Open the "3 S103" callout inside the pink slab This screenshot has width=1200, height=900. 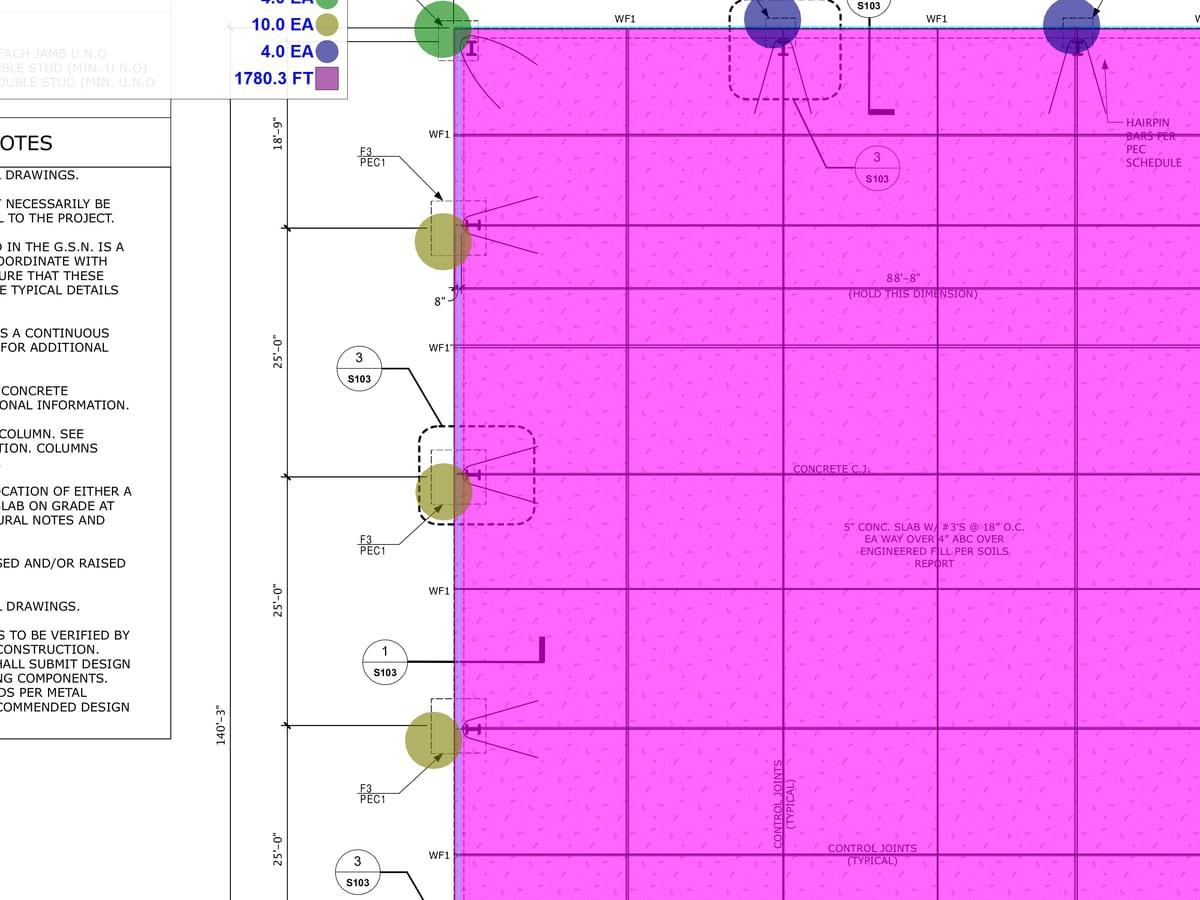pos(877,168)
